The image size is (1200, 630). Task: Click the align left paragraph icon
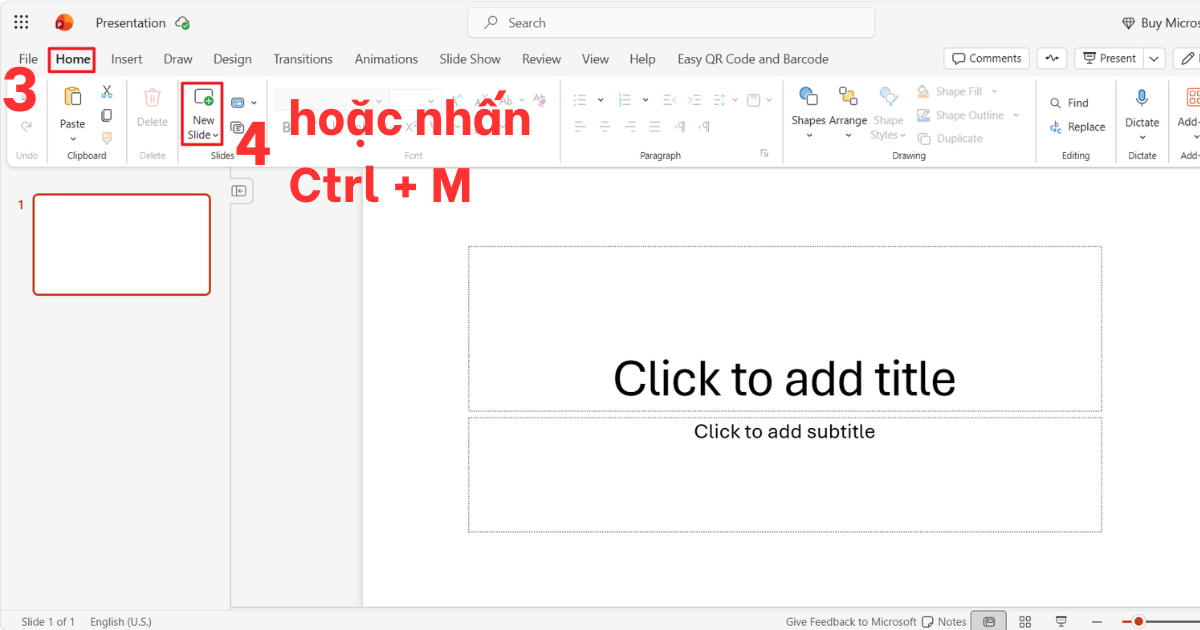580,127
